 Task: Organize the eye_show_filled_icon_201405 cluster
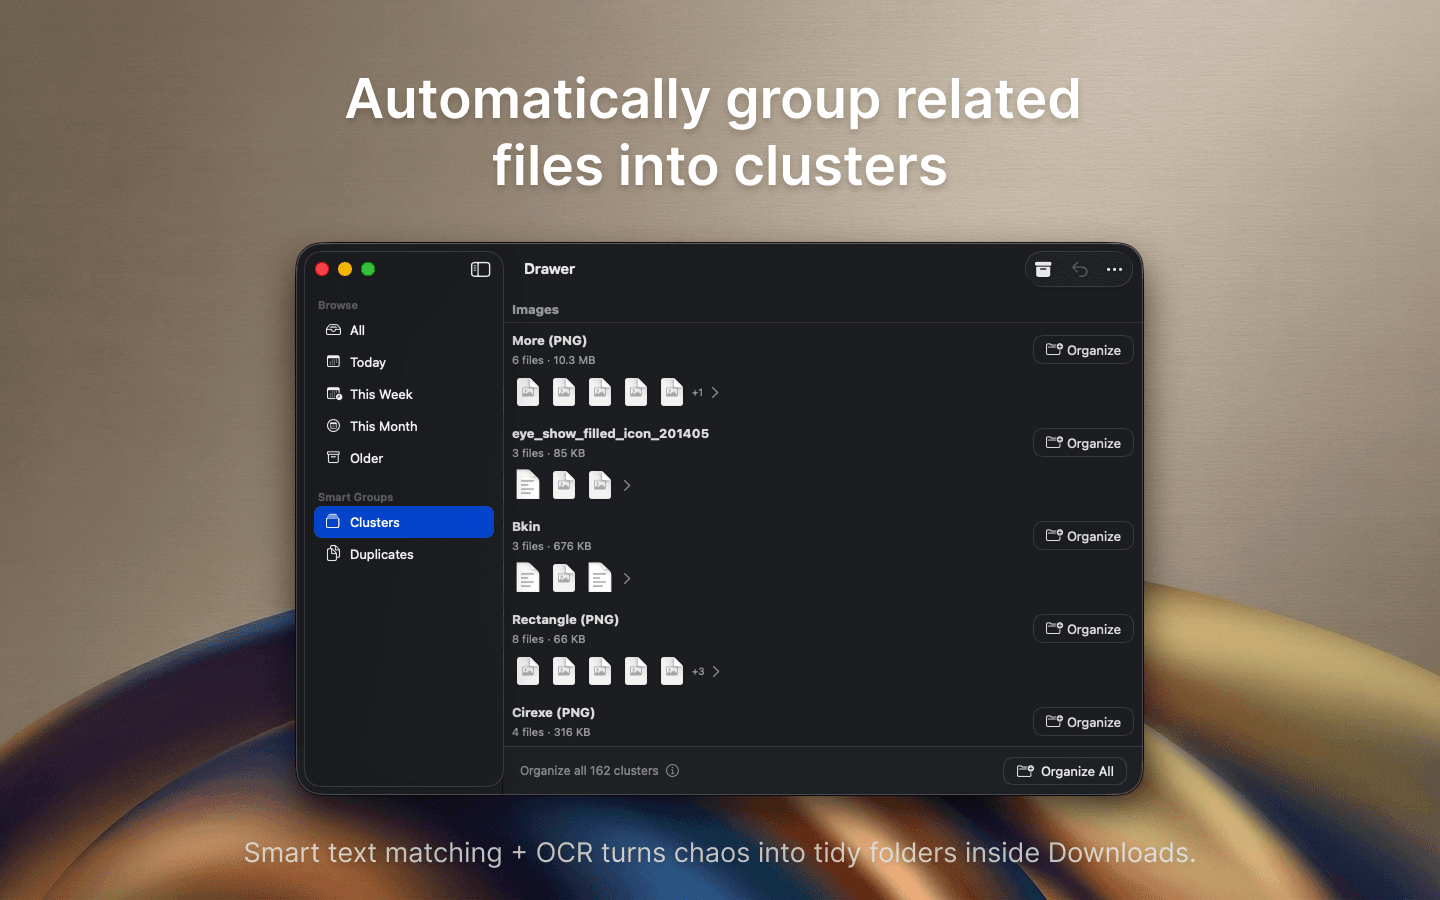(1083, 443)
